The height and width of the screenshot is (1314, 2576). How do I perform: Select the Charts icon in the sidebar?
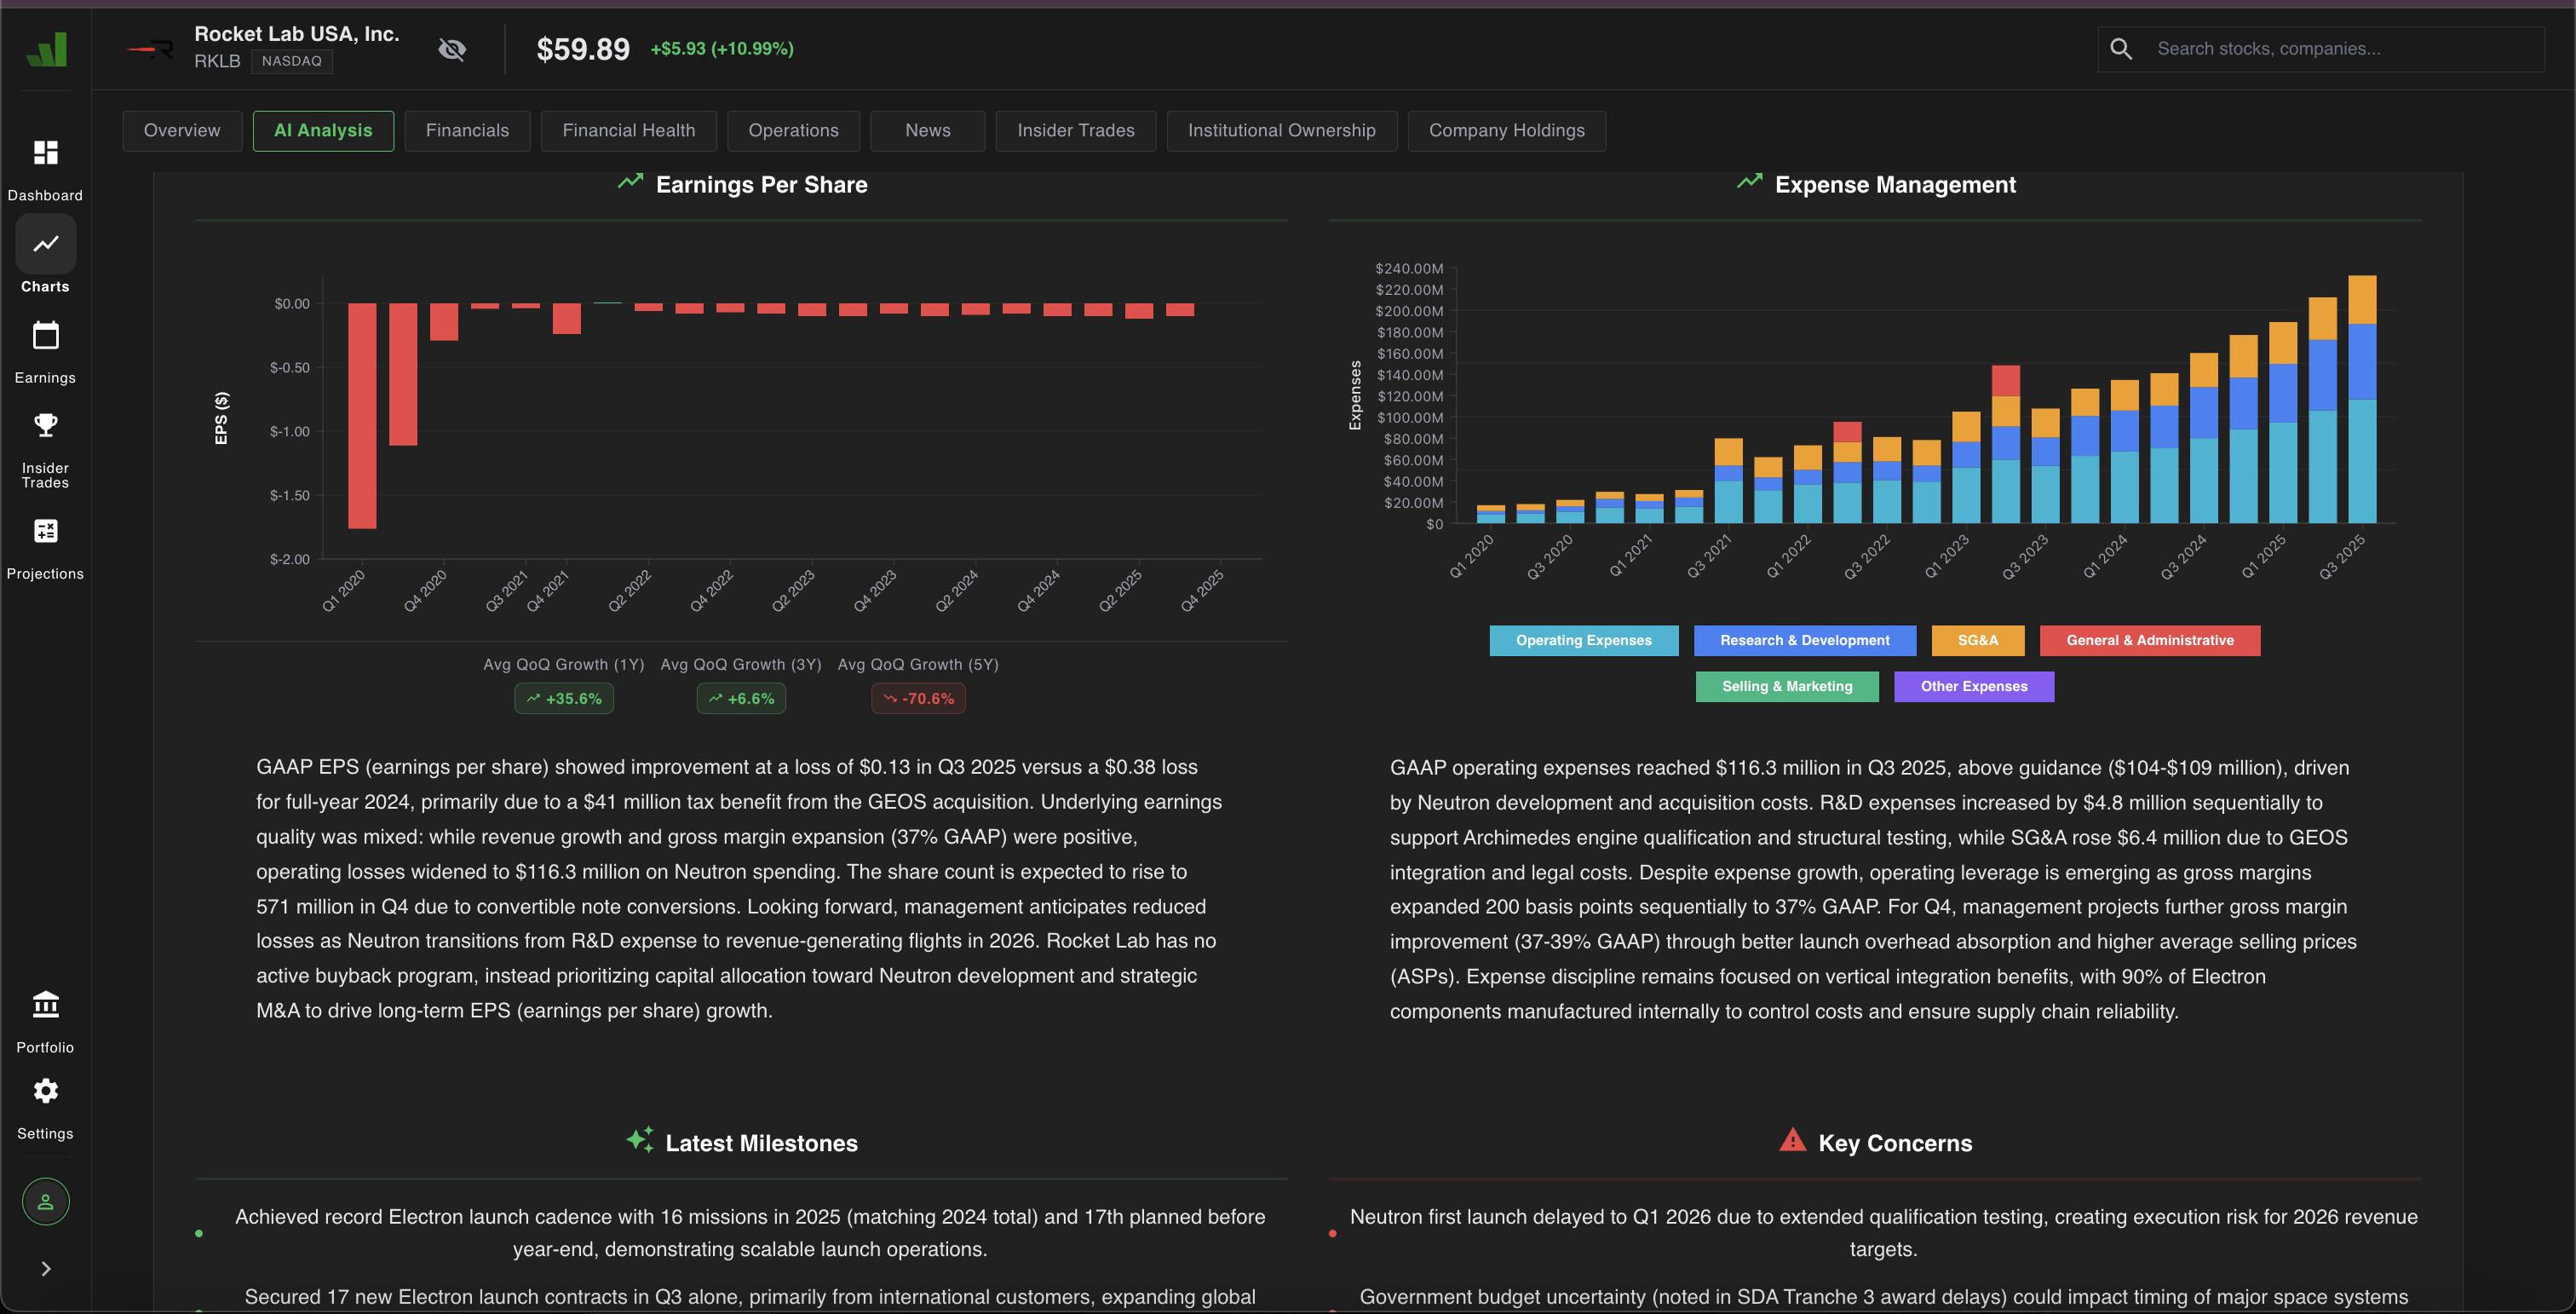tap(45, 243)
